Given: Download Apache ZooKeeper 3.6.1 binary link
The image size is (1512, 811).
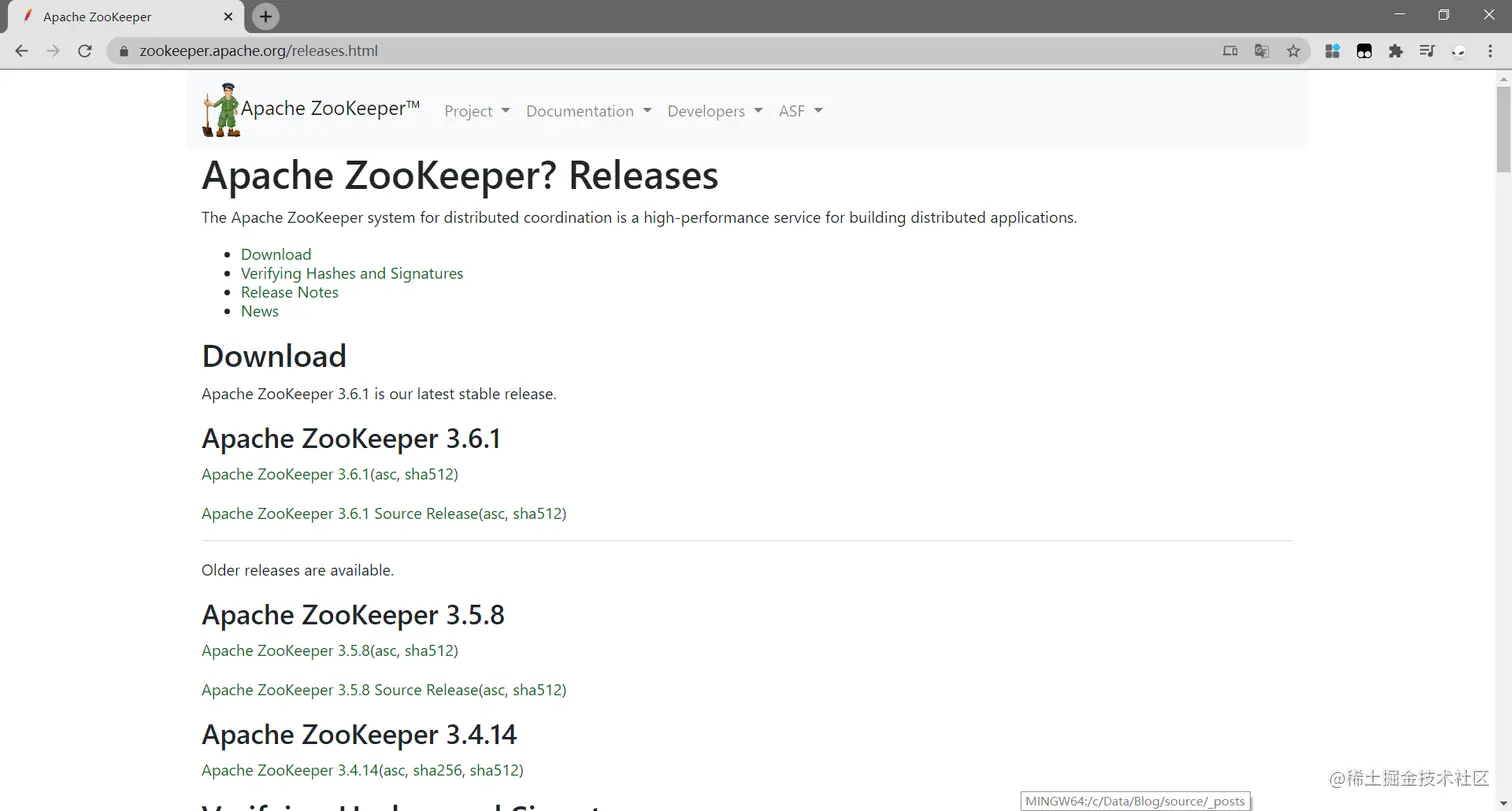Looking at the screenshot, I should [x=285, y=474].
